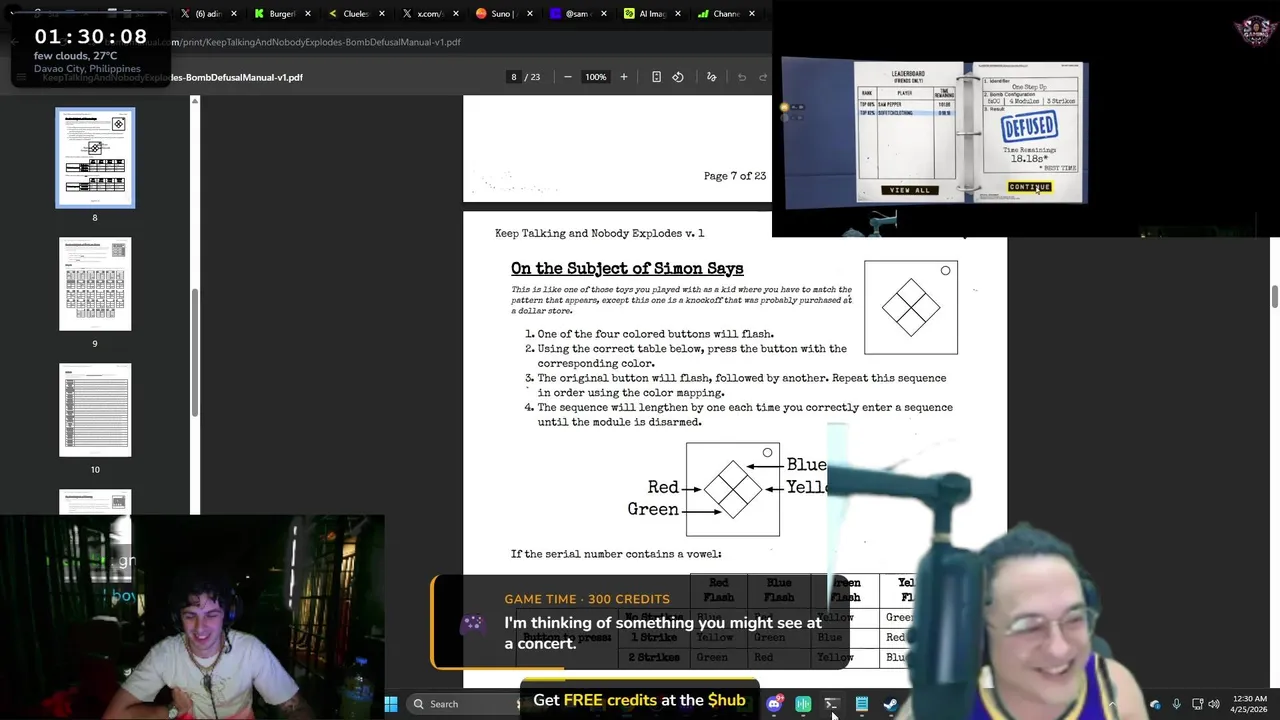Switch to the Clueless browser tab

[357, 14]
